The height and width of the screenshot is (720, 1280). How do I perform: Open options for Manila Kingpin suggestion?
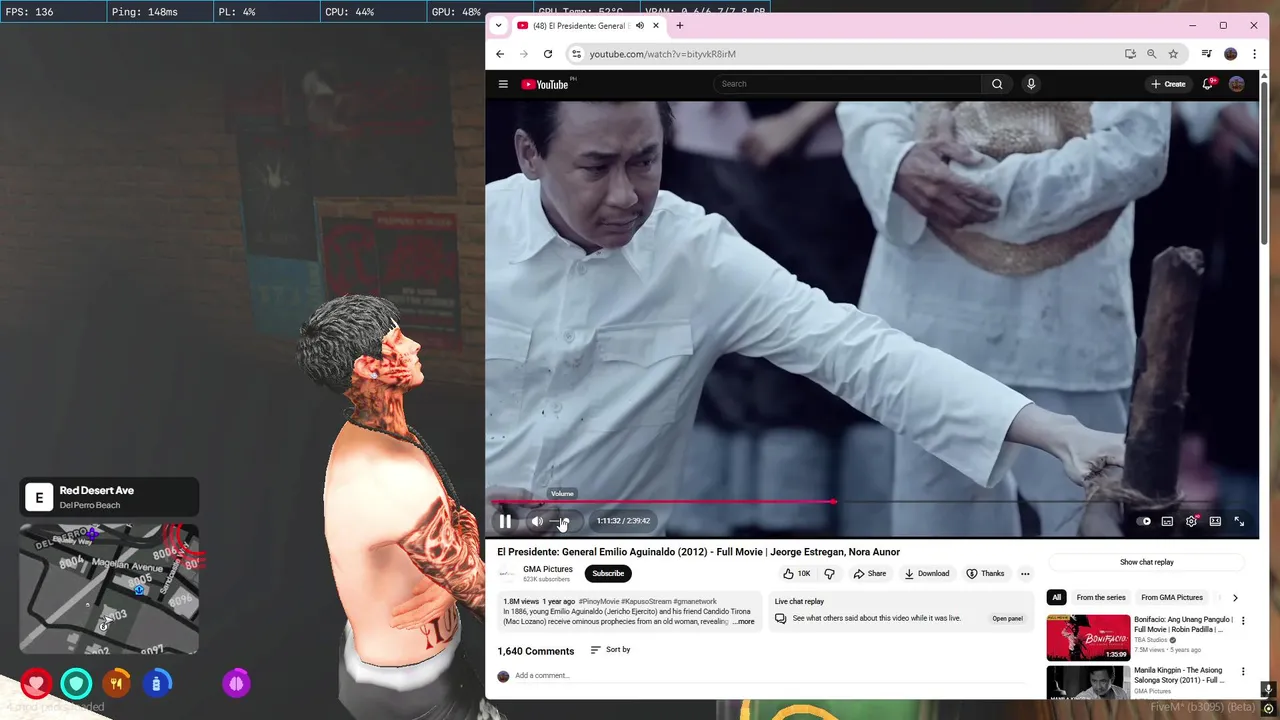click(x=1243, y=672)
